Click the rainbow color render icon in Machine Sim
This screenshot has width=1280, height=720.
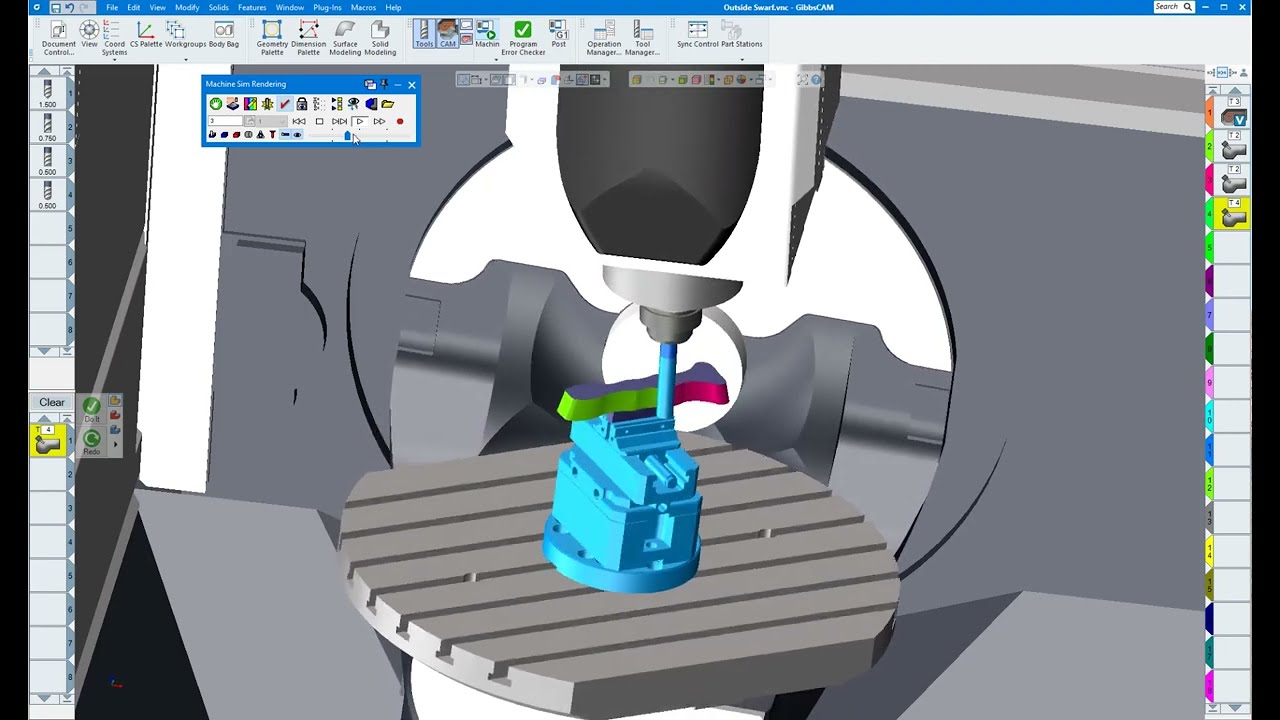pyautogui.click(x=250, y=104)
